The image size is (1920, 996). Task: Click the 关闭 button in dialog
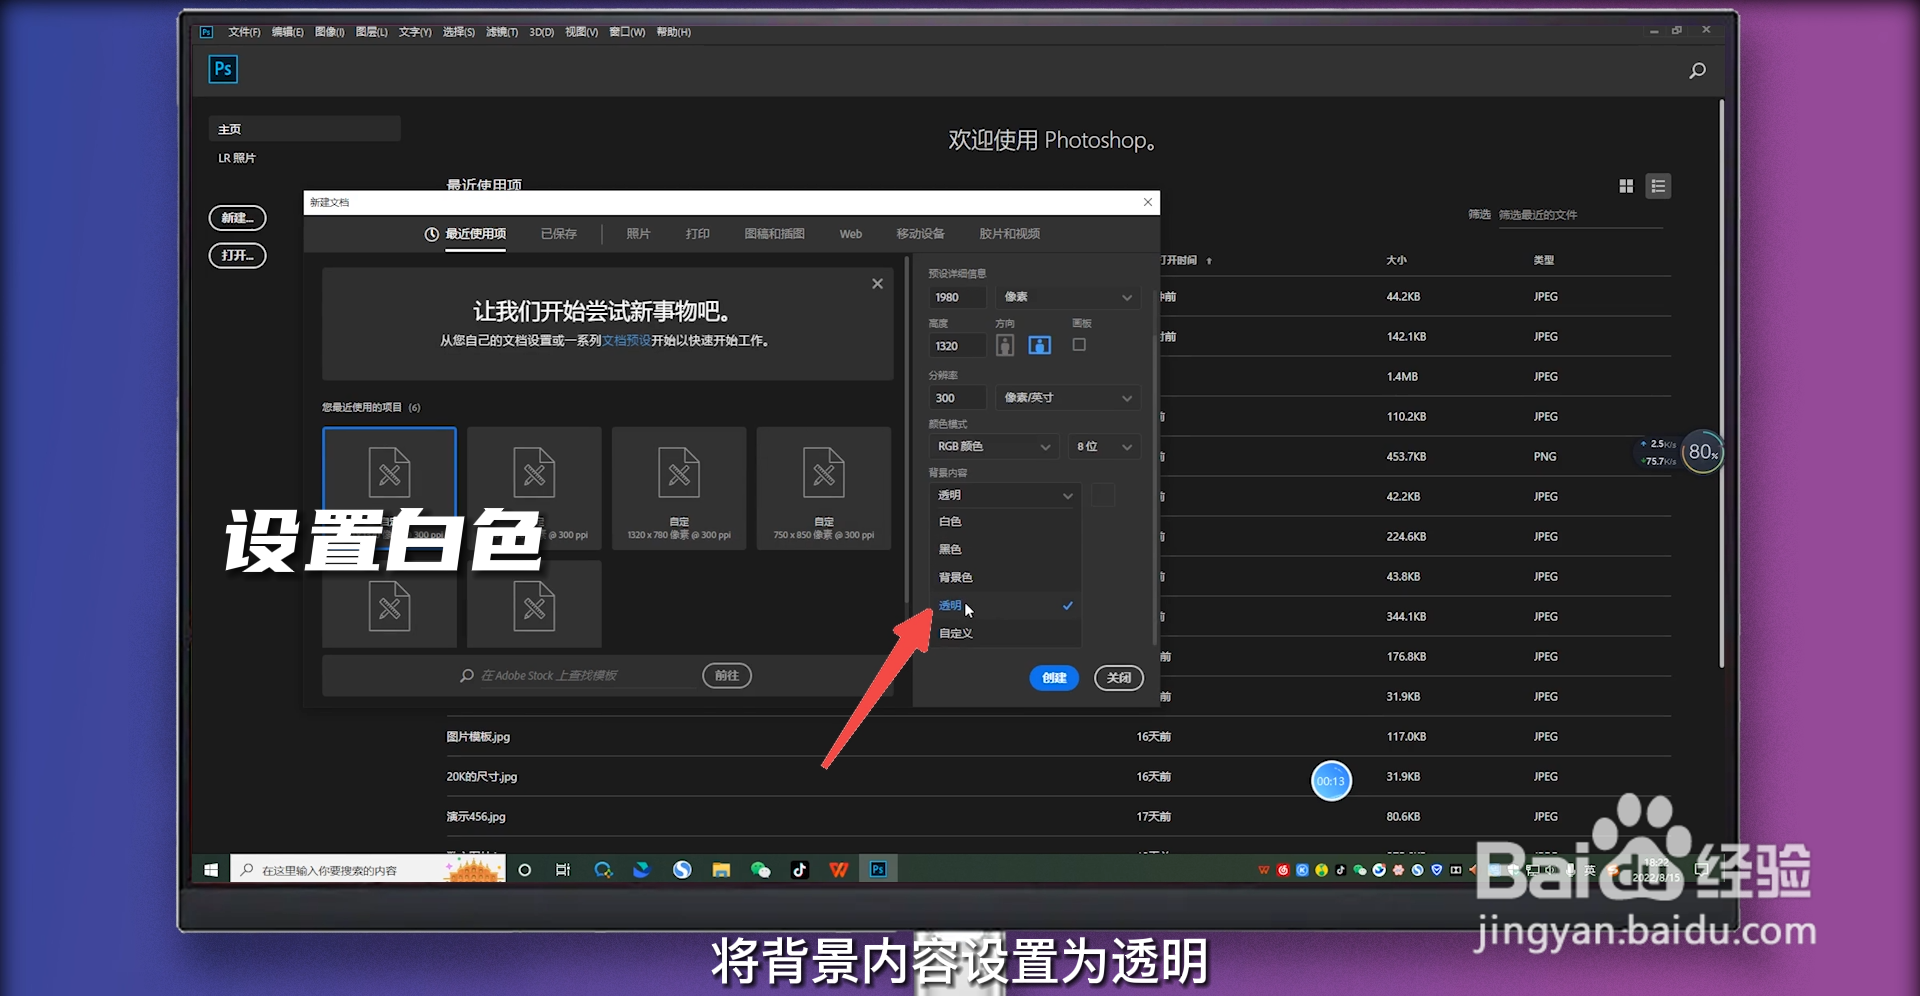[x=1118, y=677]
